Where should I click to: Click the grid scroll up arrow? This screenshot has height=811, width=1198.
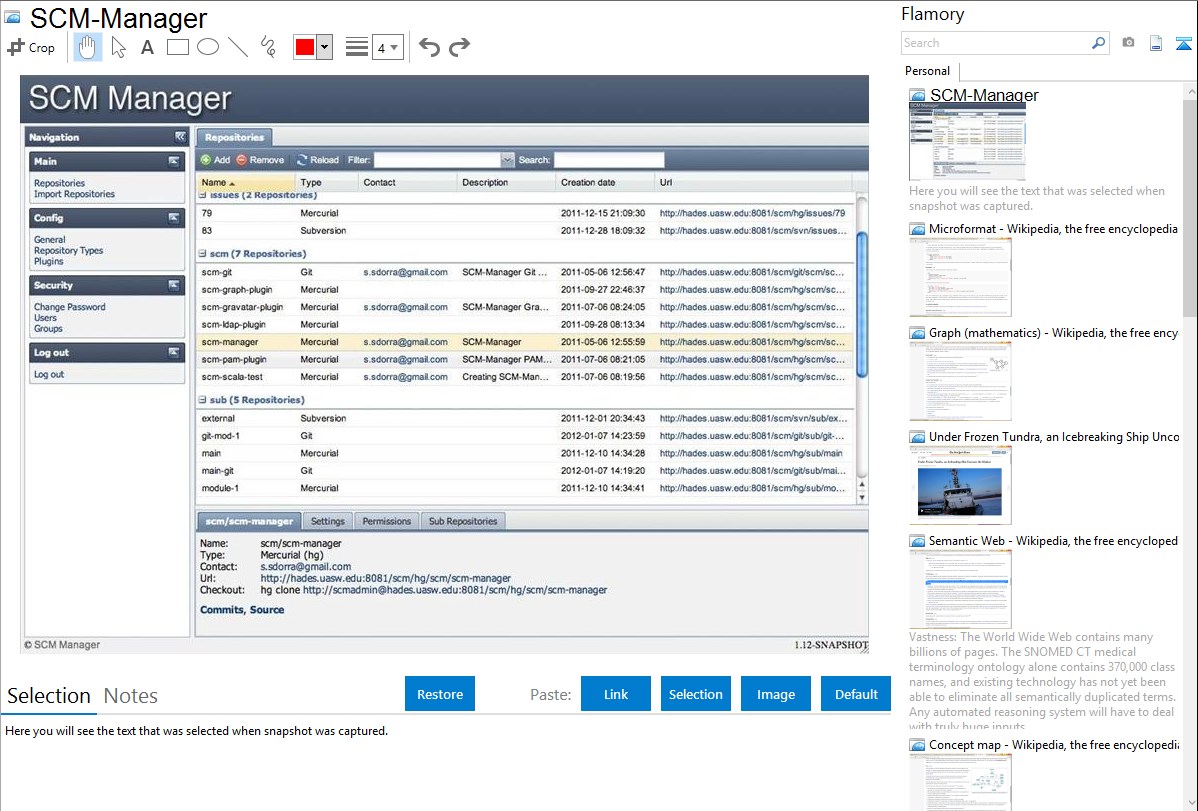pyautogui.click(x=862, y=485)
